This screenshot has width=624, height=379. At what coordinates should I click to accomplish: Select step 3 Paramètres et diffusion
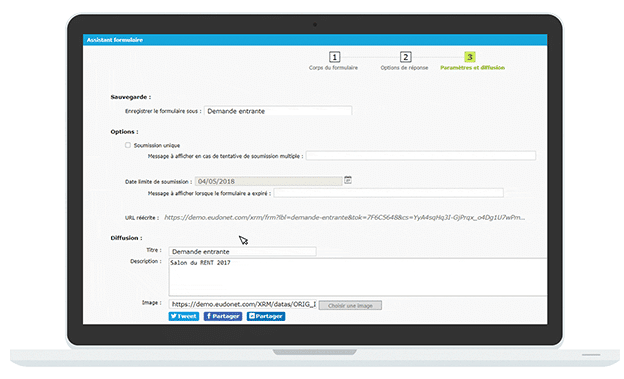[472, 61]
